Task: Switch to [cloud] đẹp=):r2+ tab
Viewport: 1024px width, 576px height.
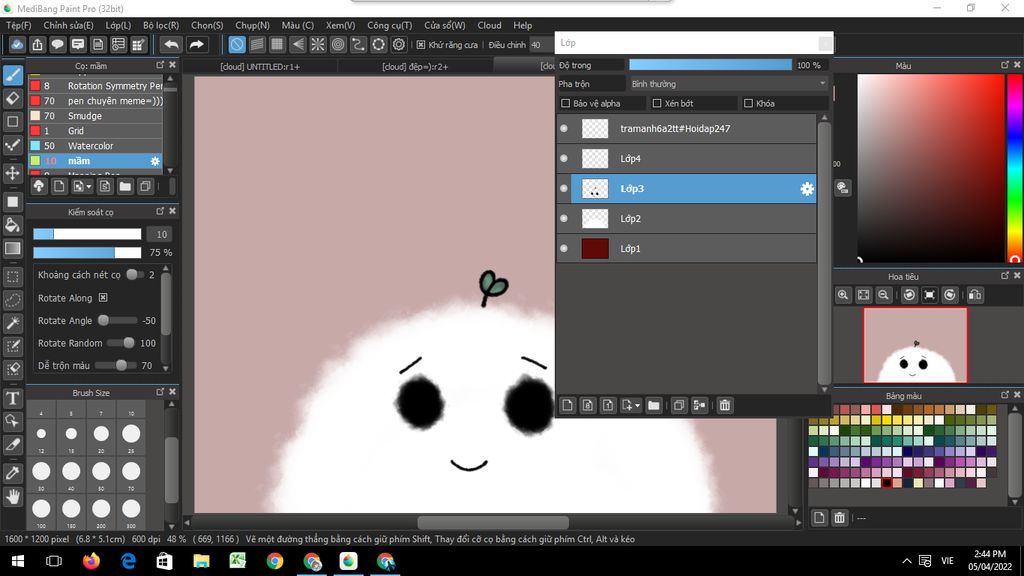Action: point(415,67)
